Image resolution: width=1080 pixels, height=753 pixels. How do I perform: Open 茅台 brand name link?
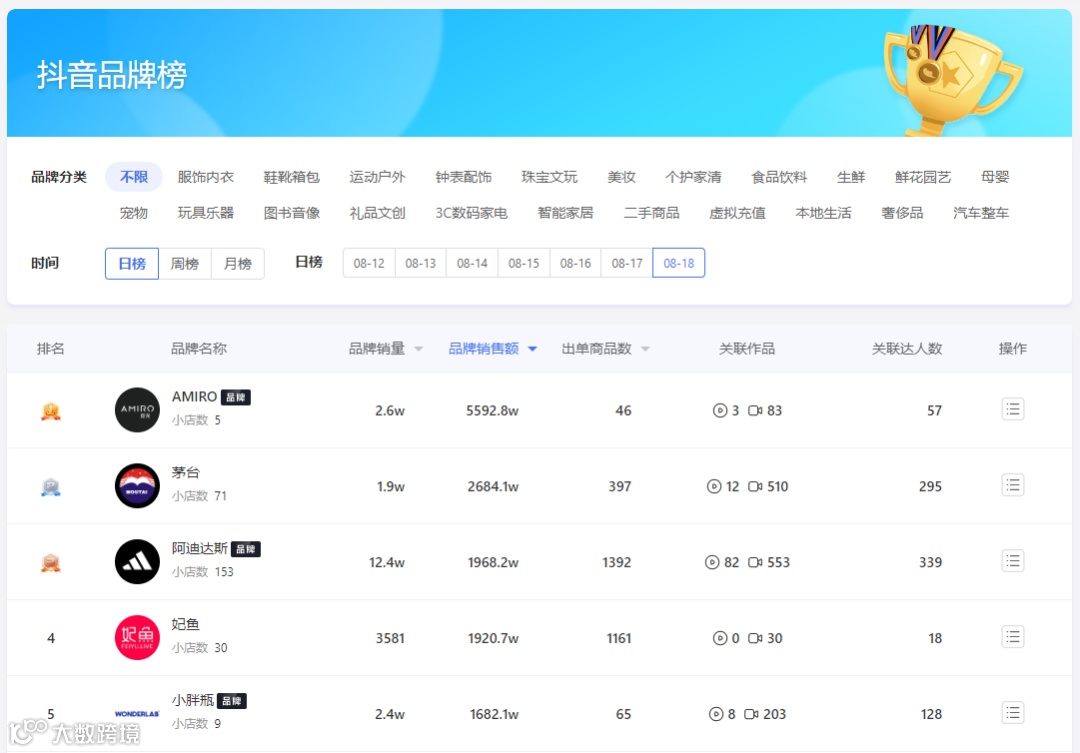(x=185, y=473)
